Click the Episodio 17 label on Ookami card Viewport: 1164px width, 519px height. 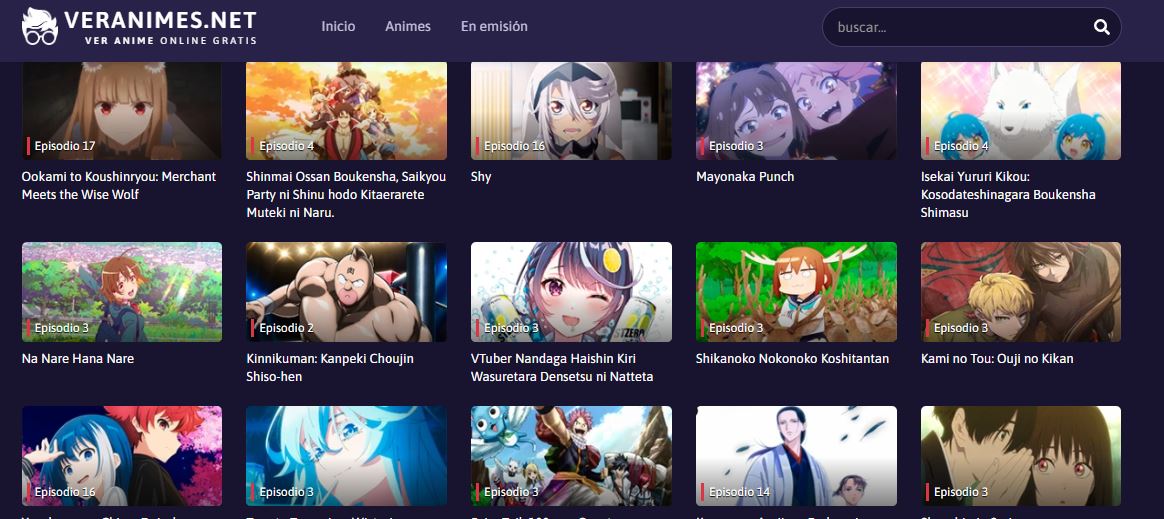pyautogui.click(x=65, y=146)
